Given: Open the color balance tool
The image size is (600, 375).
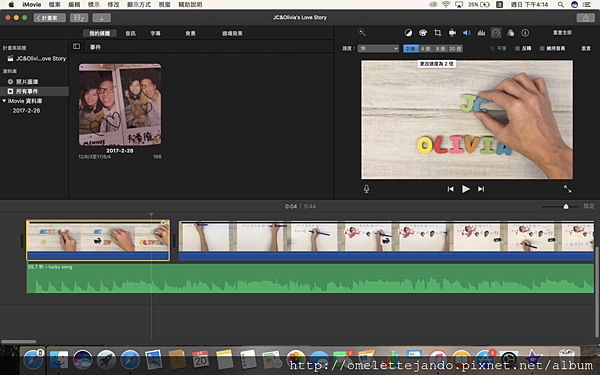Looking at the screenshot, I should [x=408, y=33].
